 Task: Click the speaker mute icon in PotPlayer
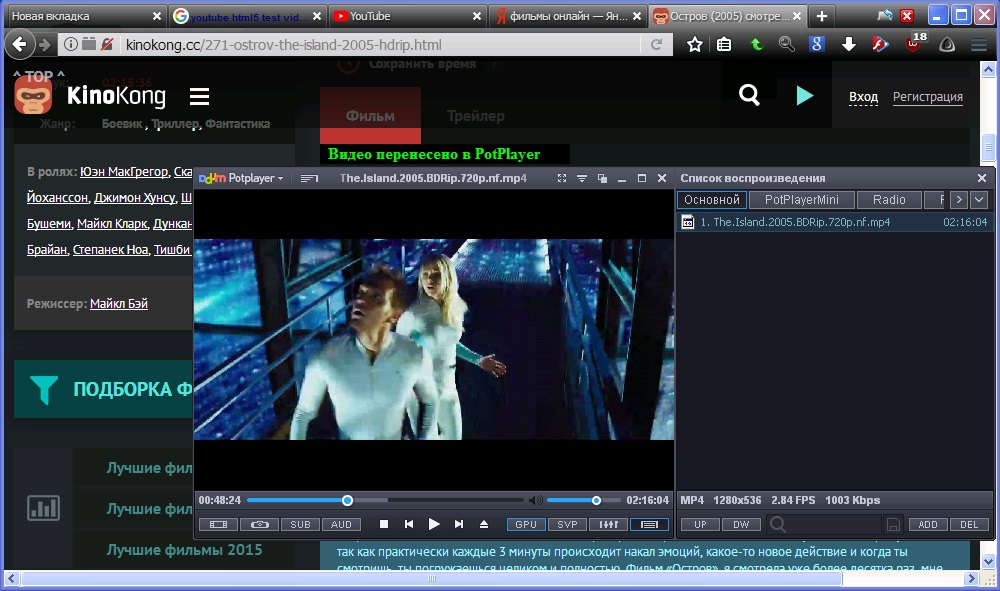[x=536, y=500]
